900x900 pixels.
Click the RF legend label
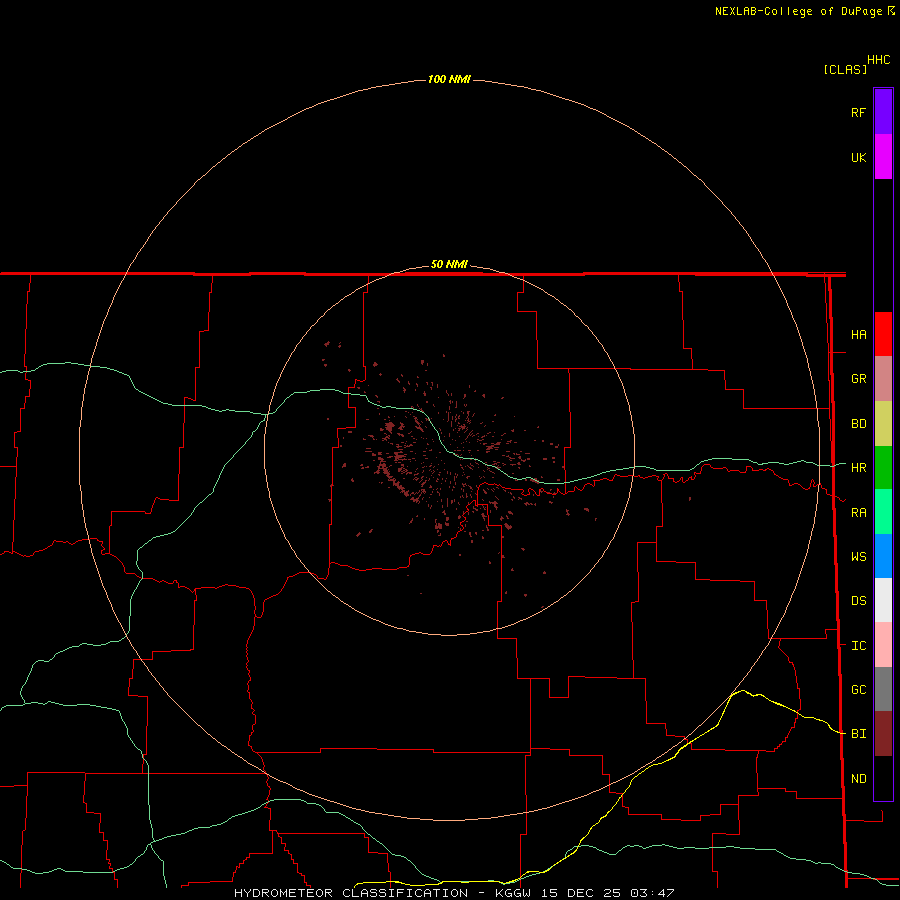pos(858,112)
